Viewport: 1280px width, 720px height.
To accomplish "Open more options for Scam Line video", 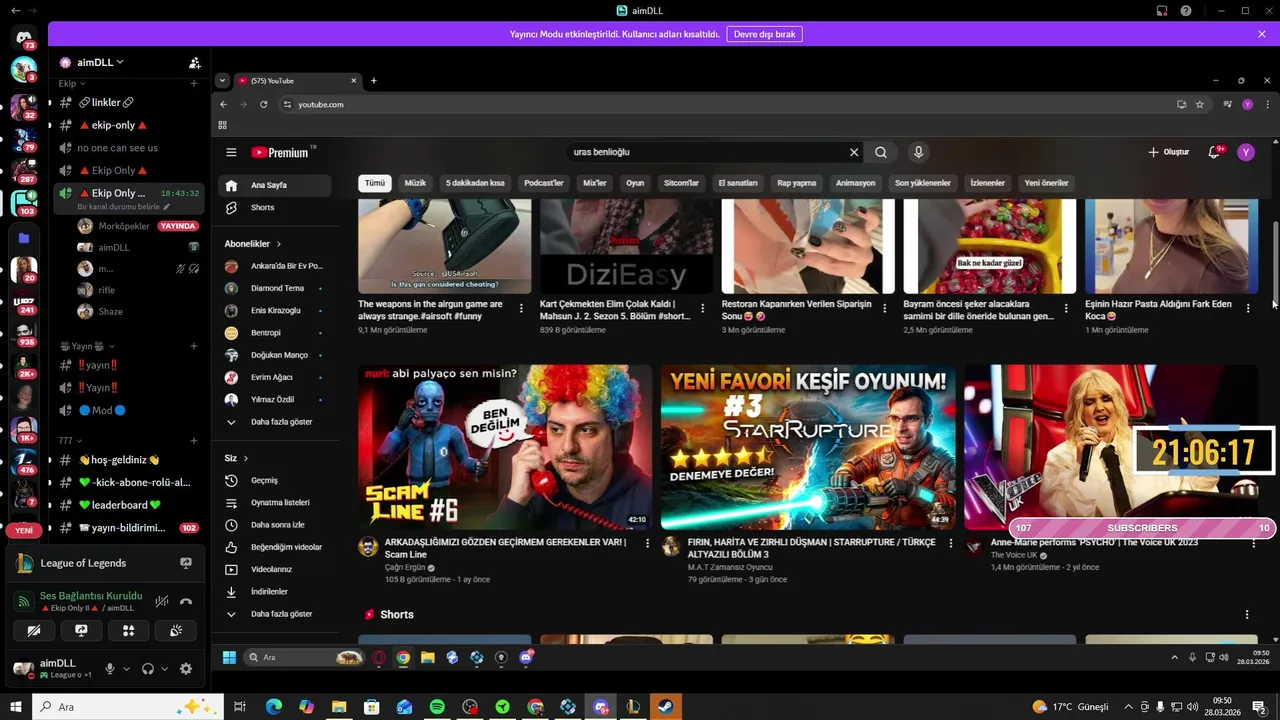I will tap(647, 543).
